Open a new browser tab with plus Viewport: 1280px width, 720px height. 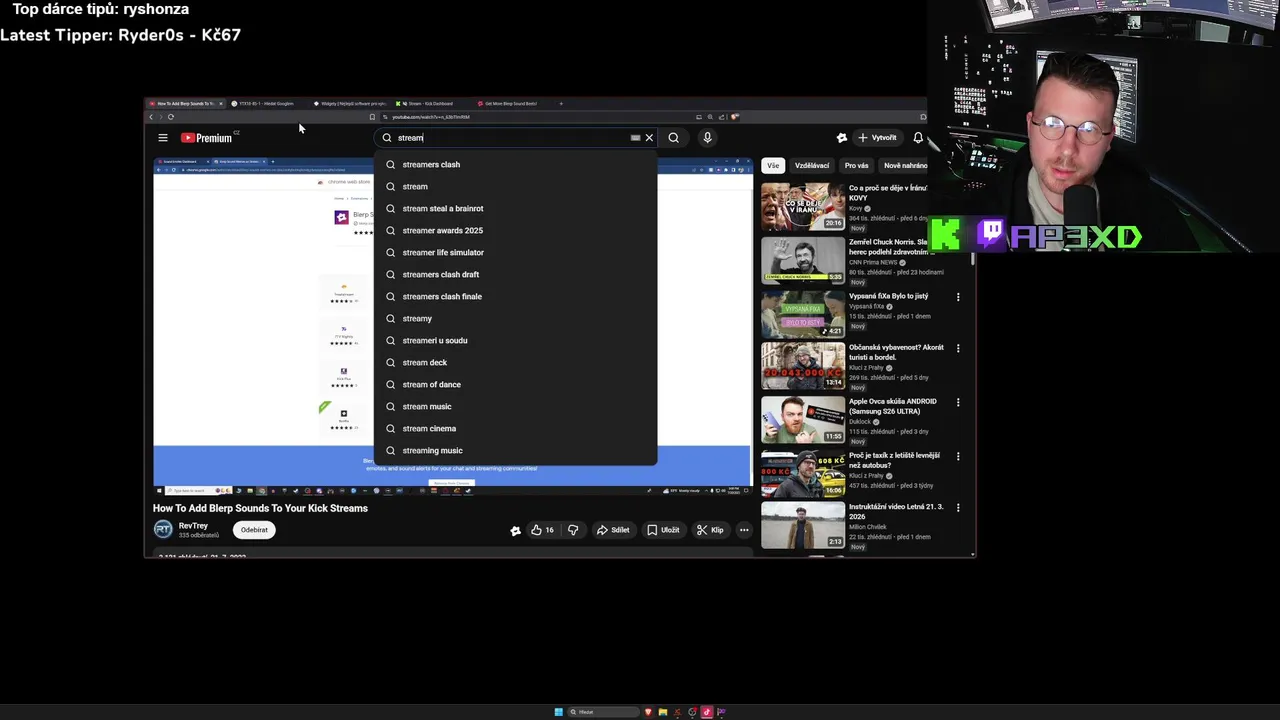point(561,103)
